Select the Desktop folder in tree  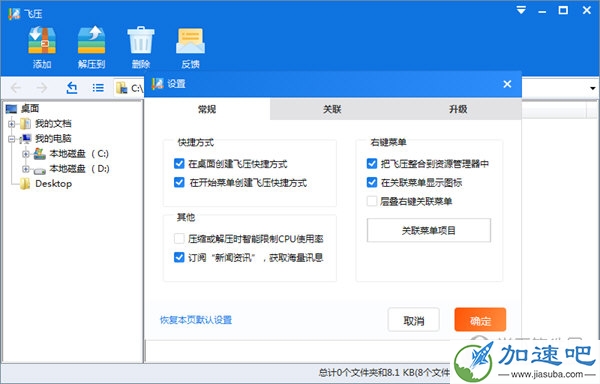click(x=54, y=184)
